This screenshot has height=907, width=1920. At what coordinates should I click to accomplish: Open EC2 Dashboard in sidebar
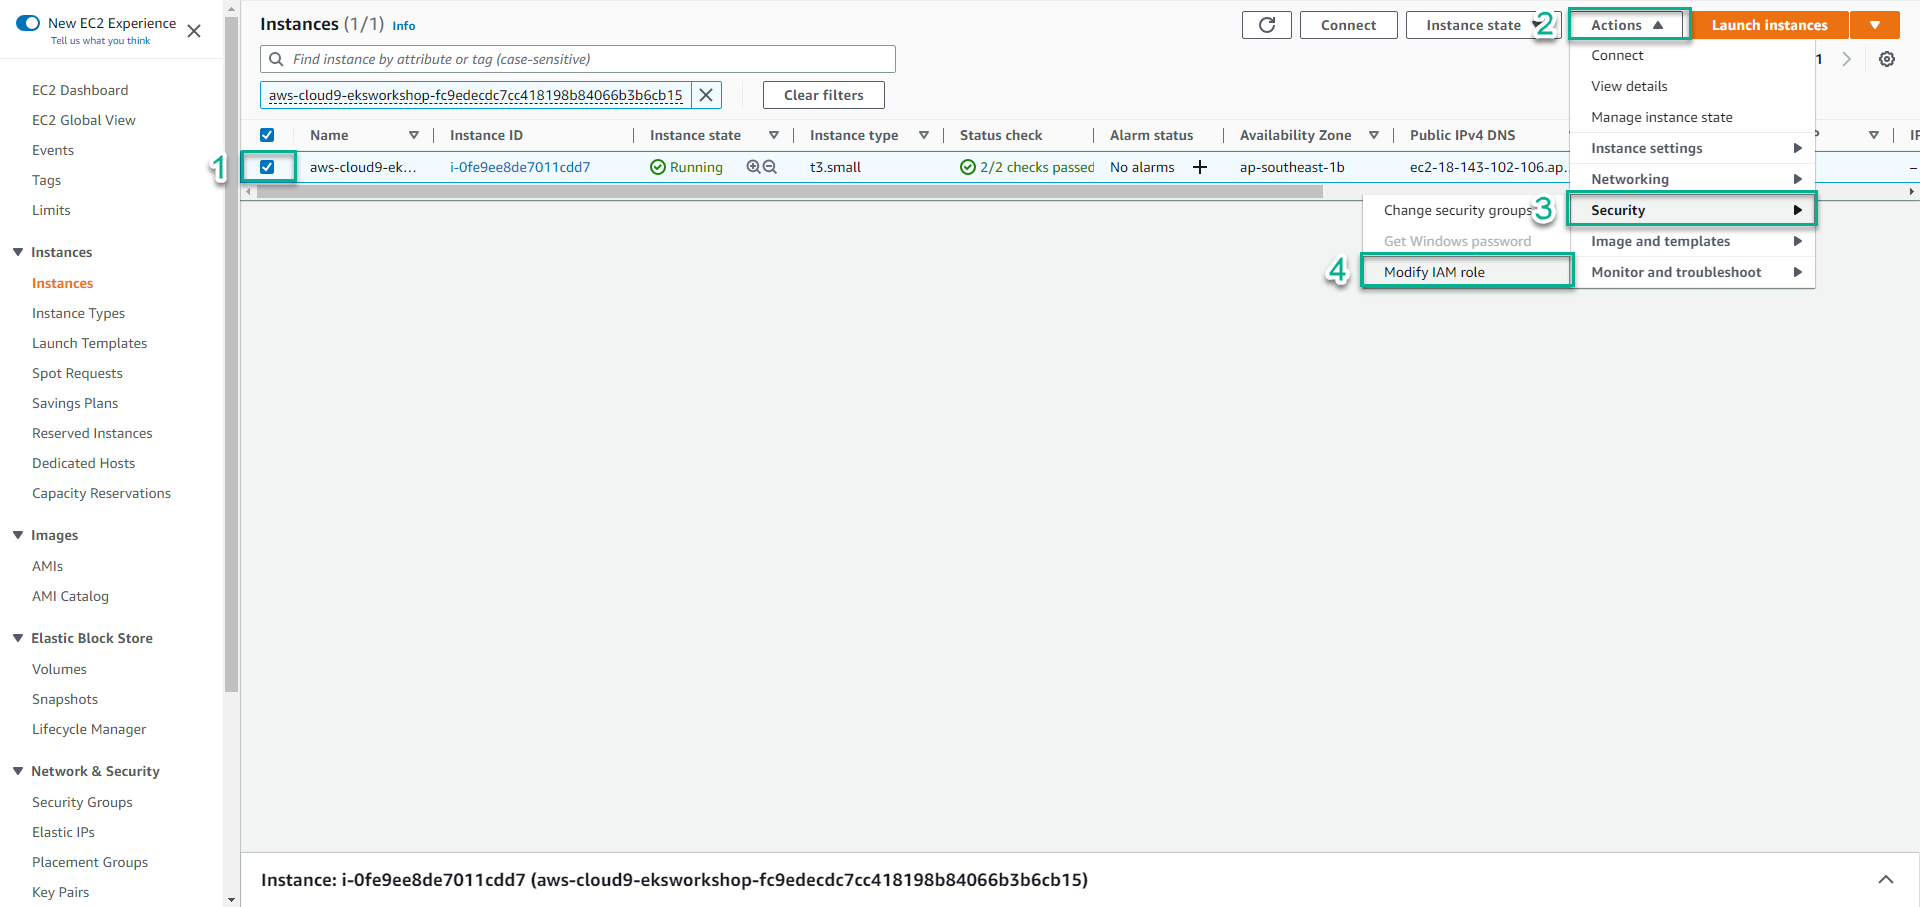pos(80,90)
